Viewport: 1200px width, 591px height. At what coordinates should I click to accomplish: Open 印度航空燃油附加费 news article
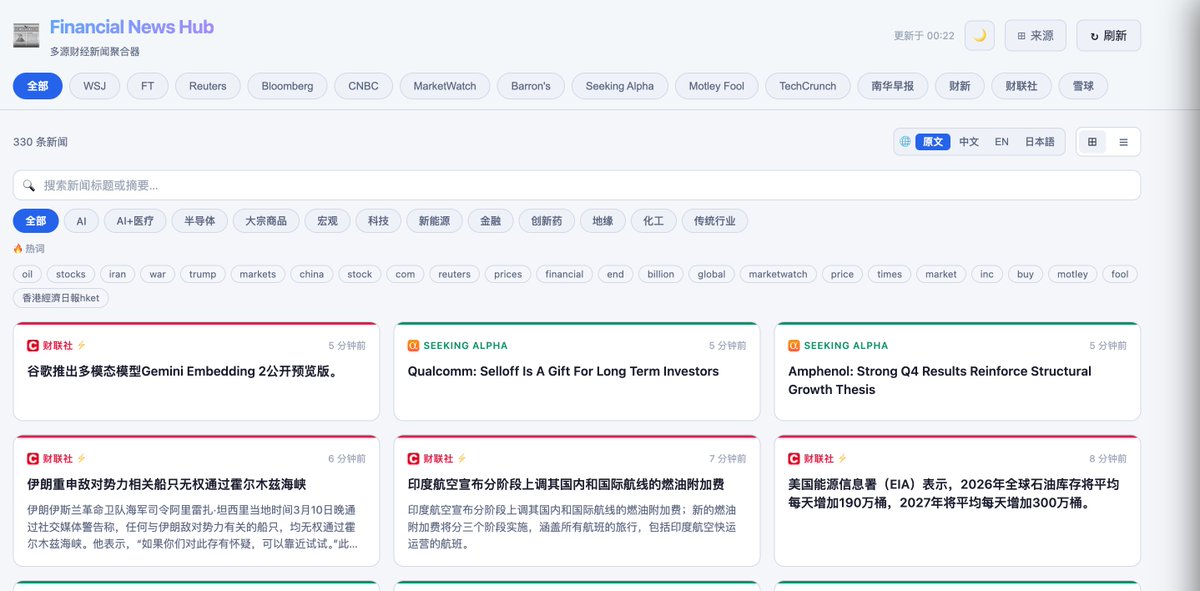click(x=577, y=501)
